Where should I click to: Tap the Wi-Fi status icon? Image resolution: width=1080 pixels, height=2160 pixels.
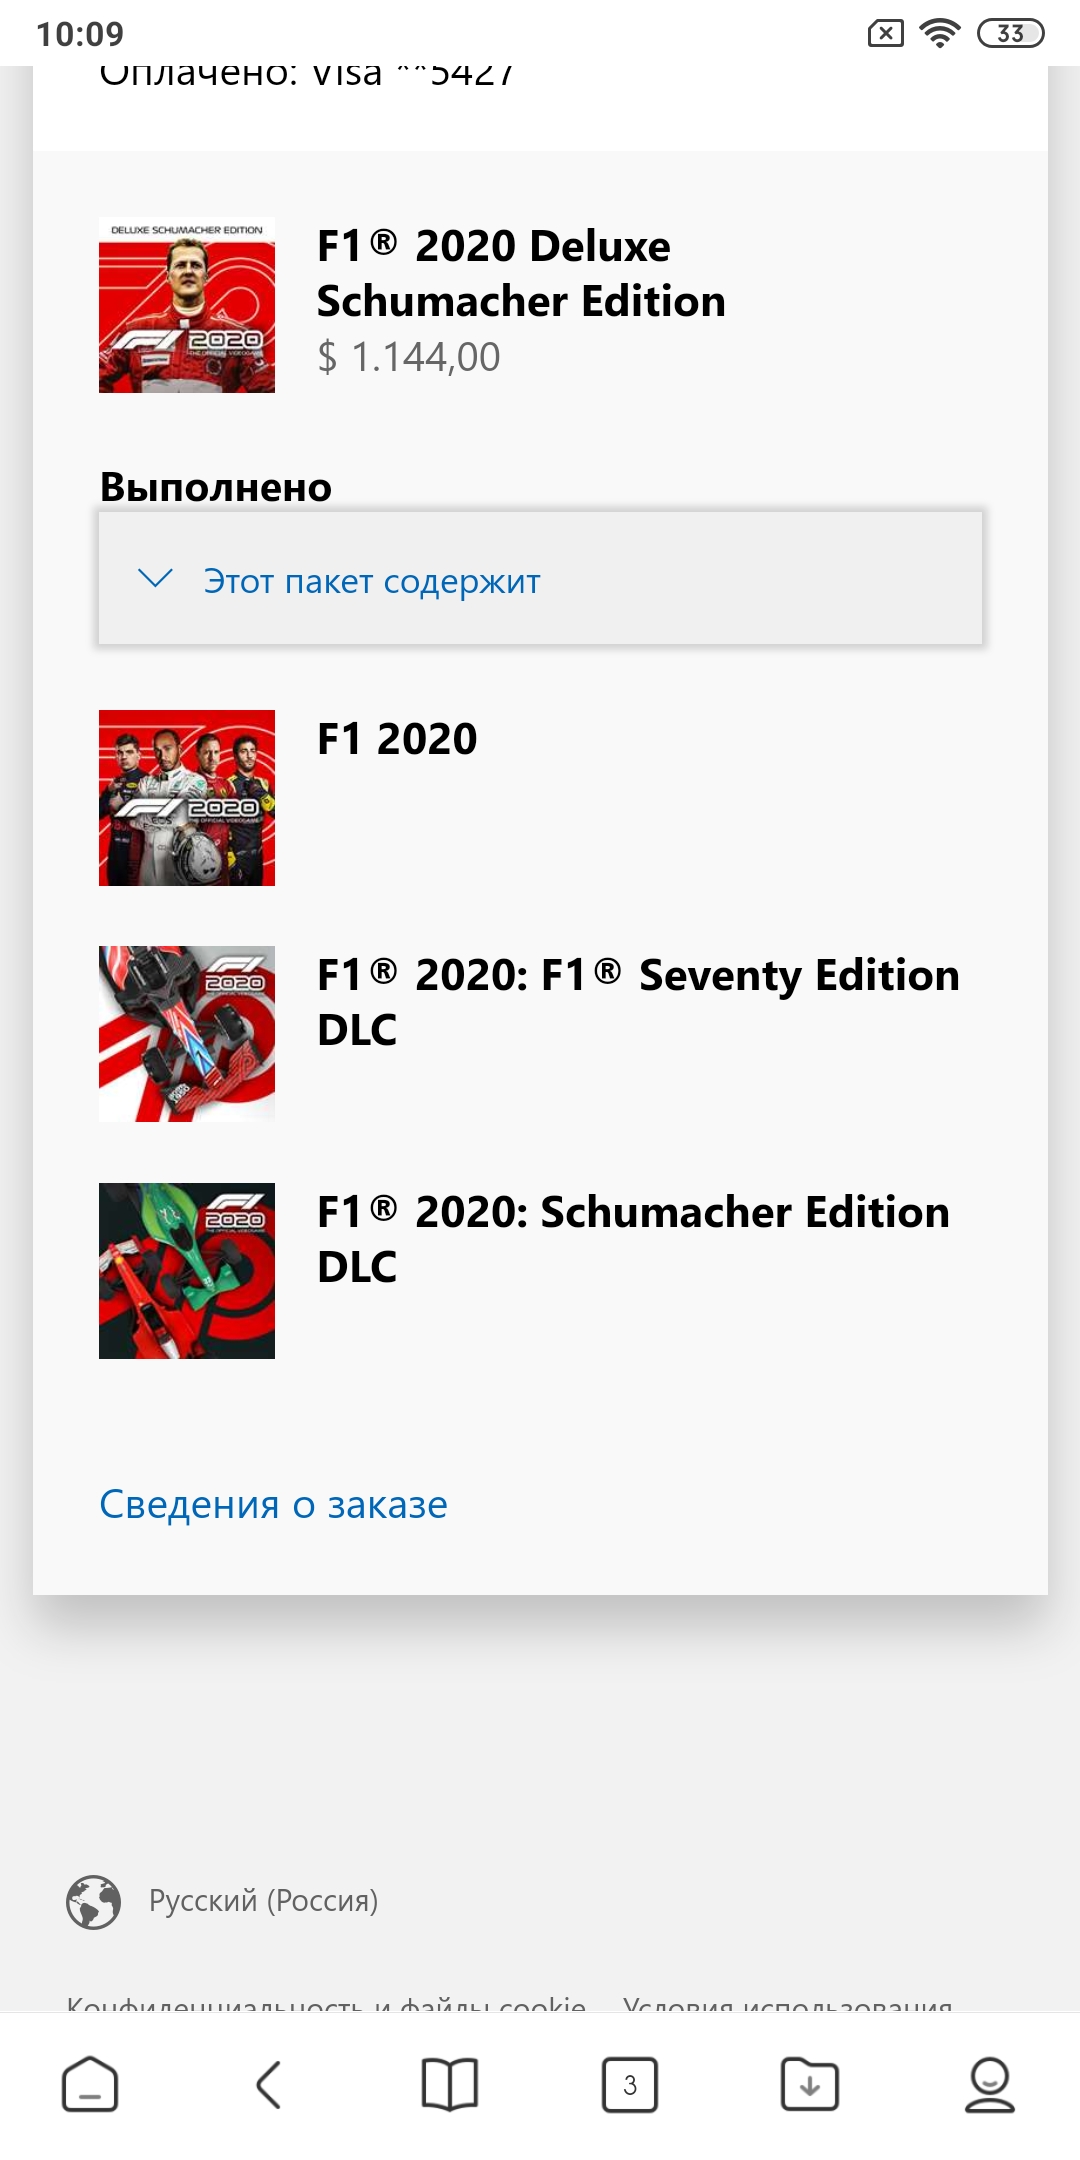pyautogui.click(x=939, y=33)
